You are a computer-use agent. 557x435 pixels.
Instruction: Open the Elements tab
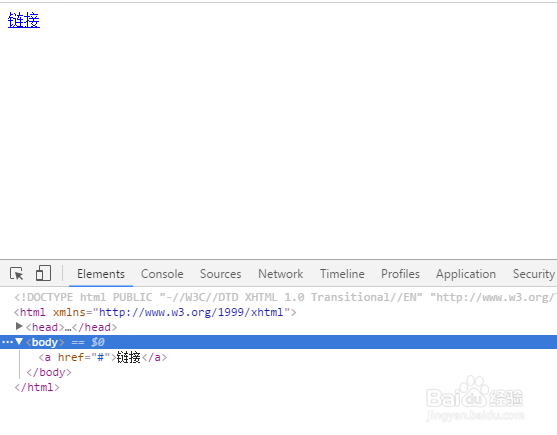[101, 274]
